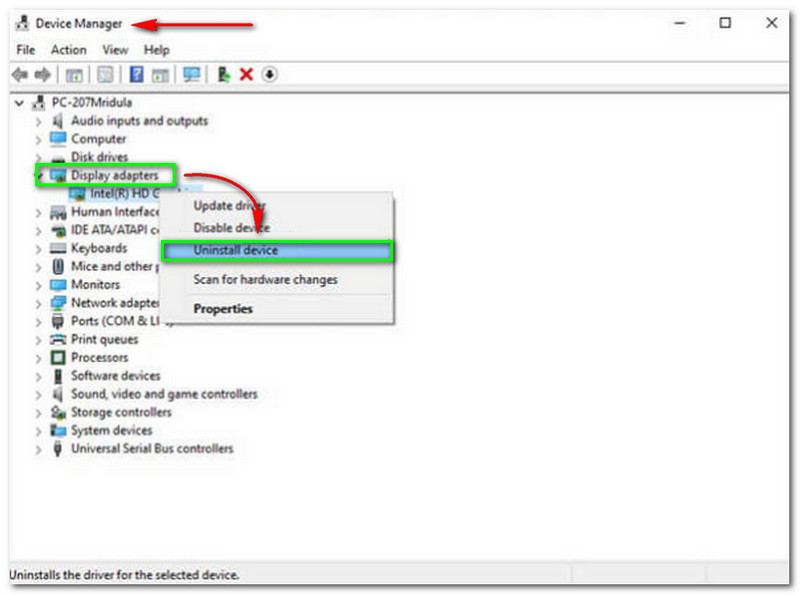Click the Update driver toolbar icon
This screenshot has height=595, width=800.
click(x=223, y=75)
